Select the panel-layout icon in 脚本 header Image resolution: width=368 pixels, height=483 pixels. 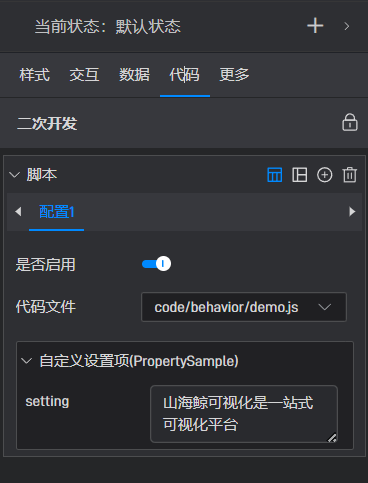pos(299,175)
